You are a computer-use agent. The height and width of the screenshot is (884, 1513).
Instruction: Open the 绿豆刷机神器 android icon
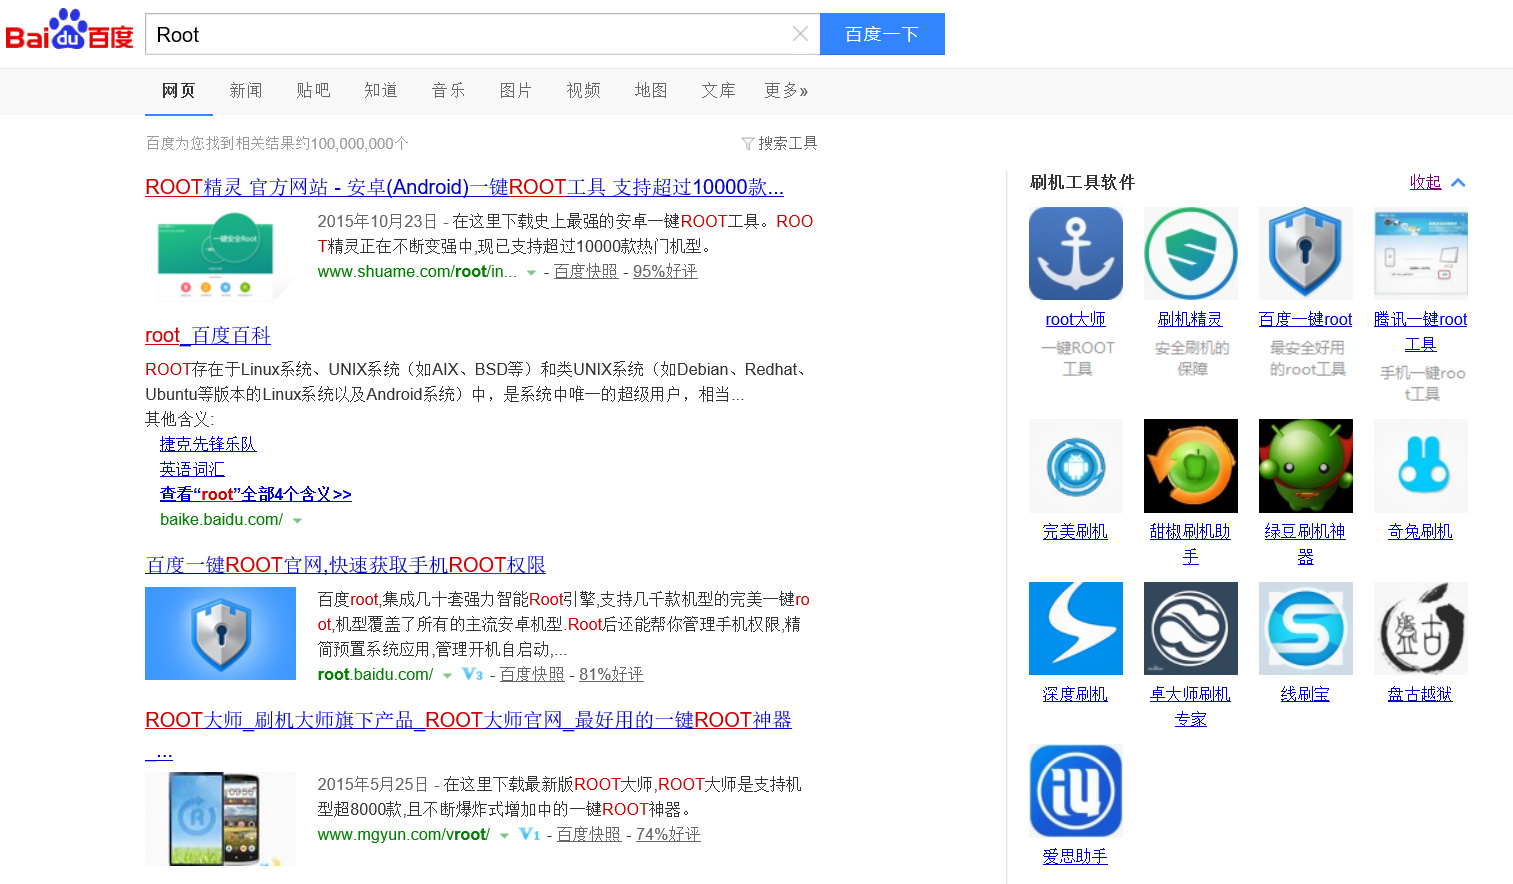coord(1305,466)
